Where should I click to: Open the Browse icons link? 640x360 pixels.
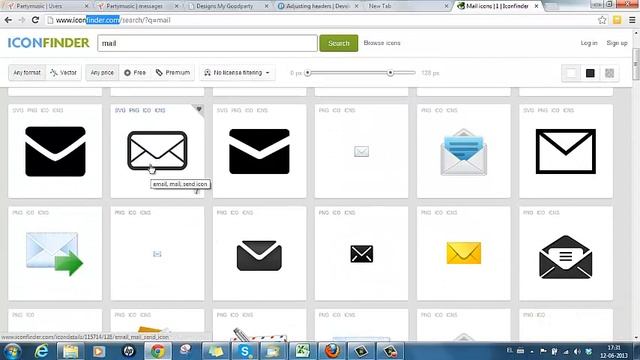pyautogui.click(x=382, y=43)
